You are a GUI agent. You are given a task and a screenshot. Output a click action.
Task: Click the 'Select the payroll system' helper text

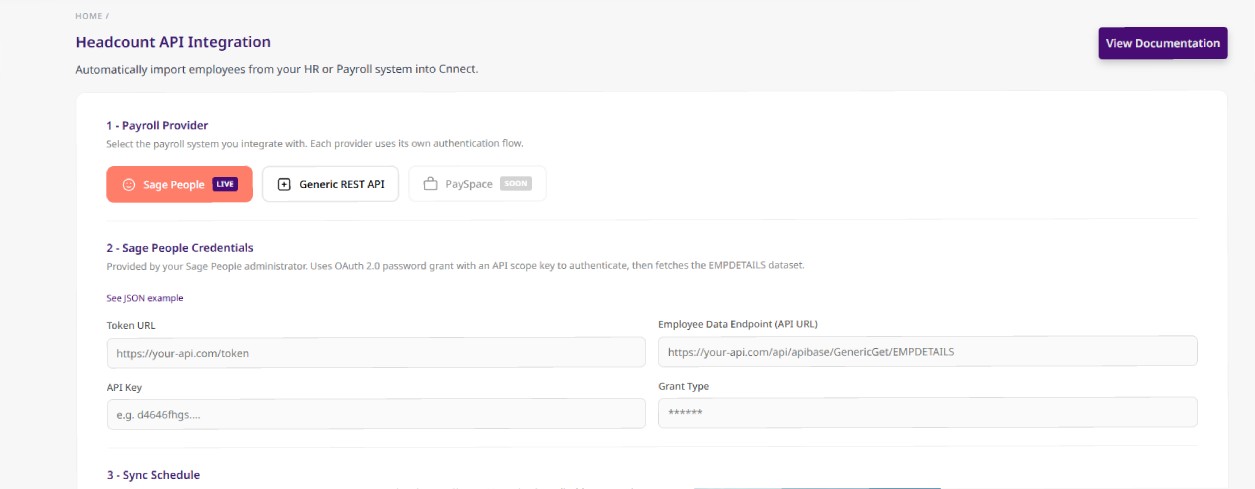(x=315, y=144)
